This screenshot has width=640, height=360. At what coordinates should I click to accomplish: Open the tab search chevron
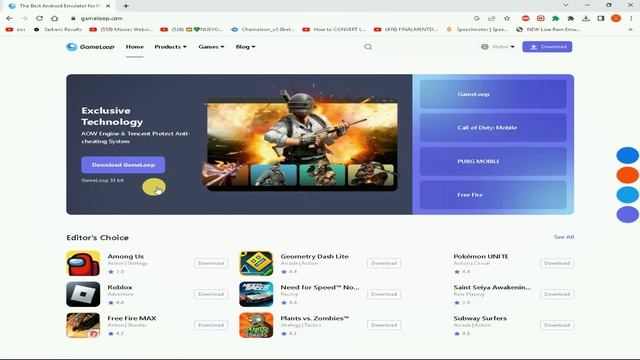(x=565, y=5)
